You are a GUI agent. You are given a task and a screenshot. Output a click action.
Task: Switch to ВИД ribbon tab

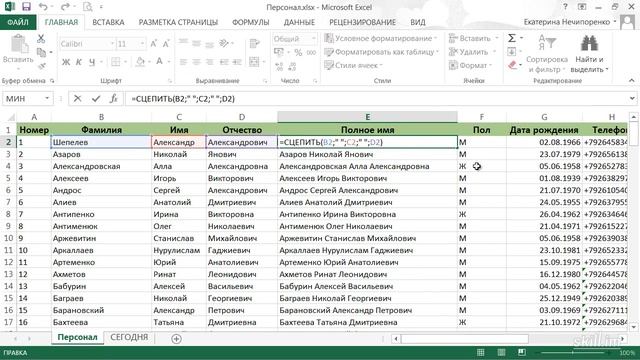(418, 22)
